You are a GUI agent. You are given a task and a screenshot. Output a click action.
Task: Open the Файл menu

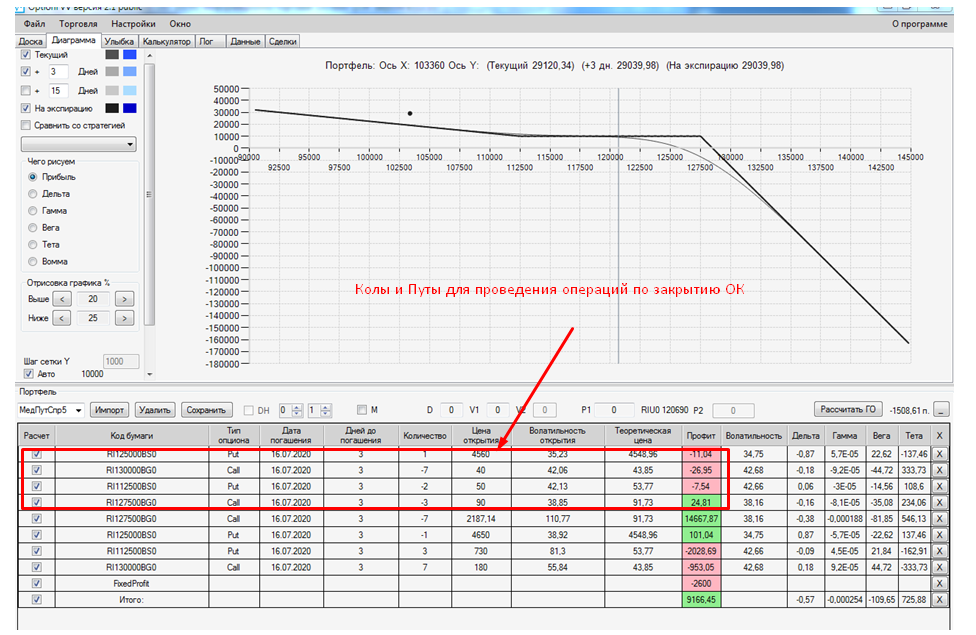(x=34, y=24)
